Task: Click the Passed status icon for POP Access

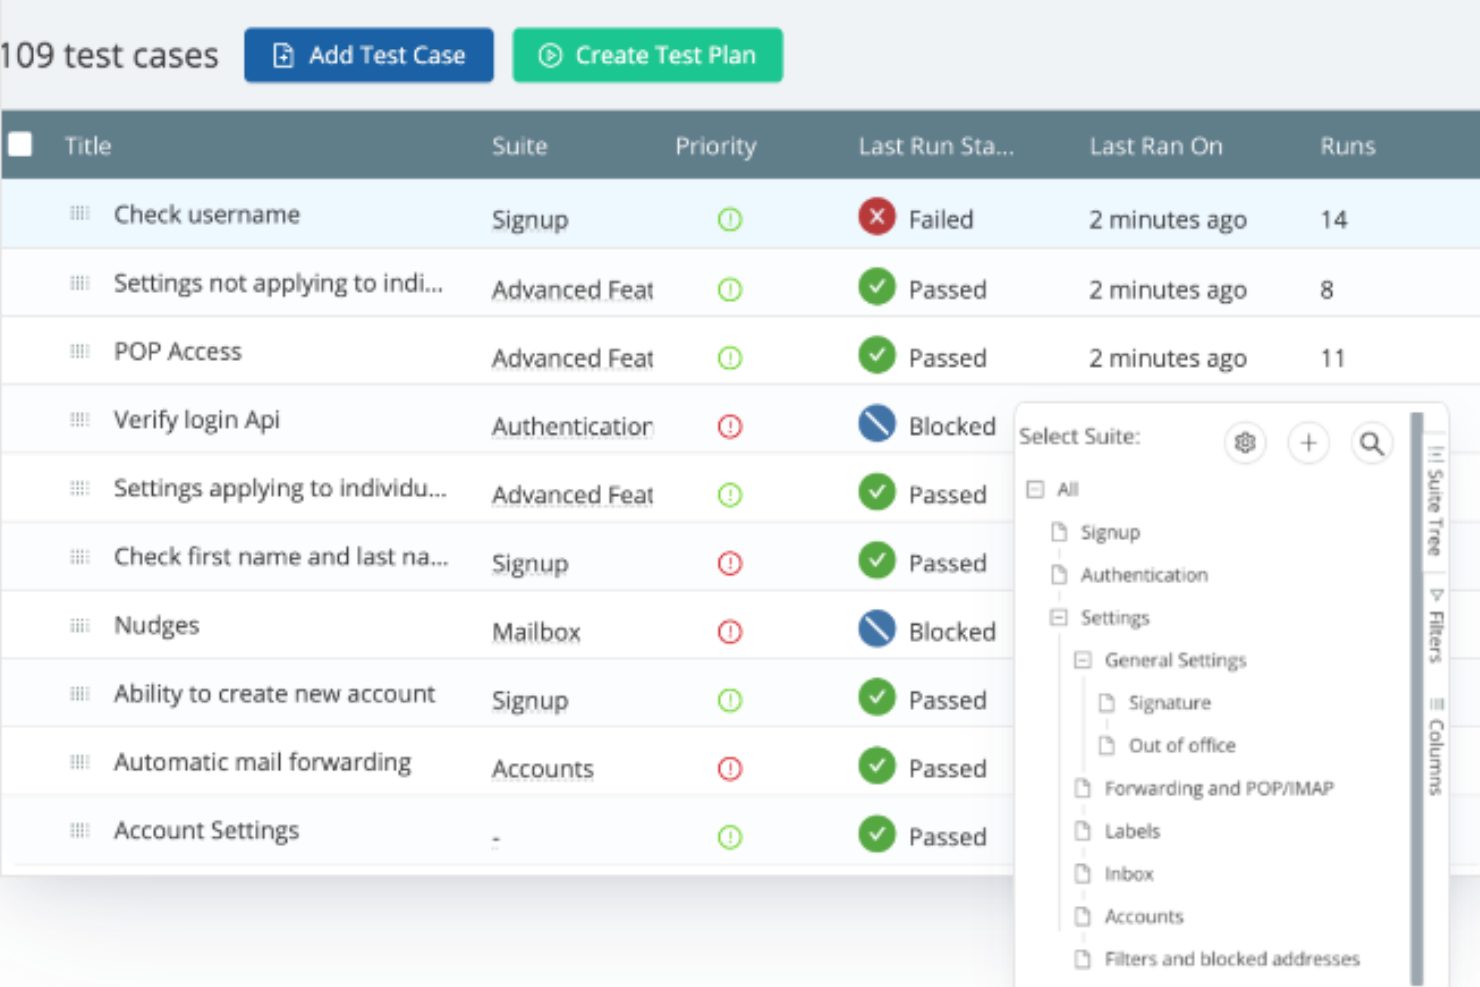Action: (876, 357)
